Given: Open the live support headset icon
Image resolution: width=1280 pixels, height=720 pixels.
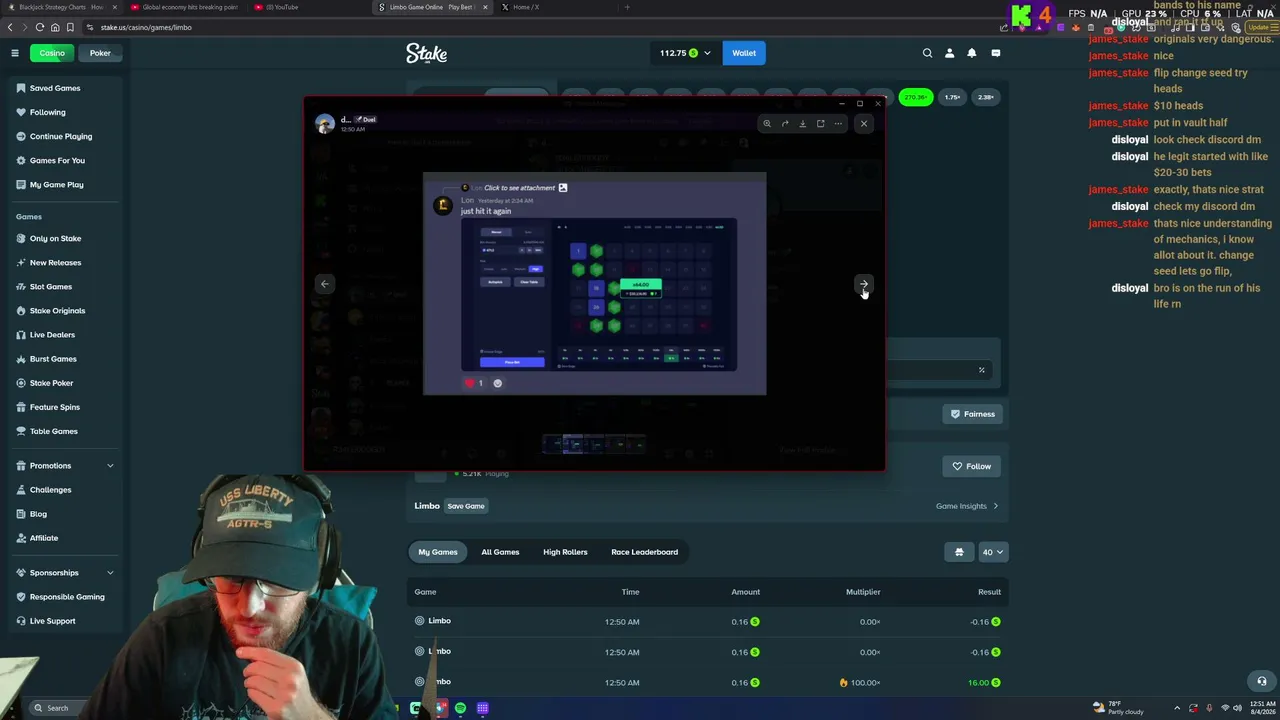Looking at the screenshot, I should click(x=1261, y=681).
